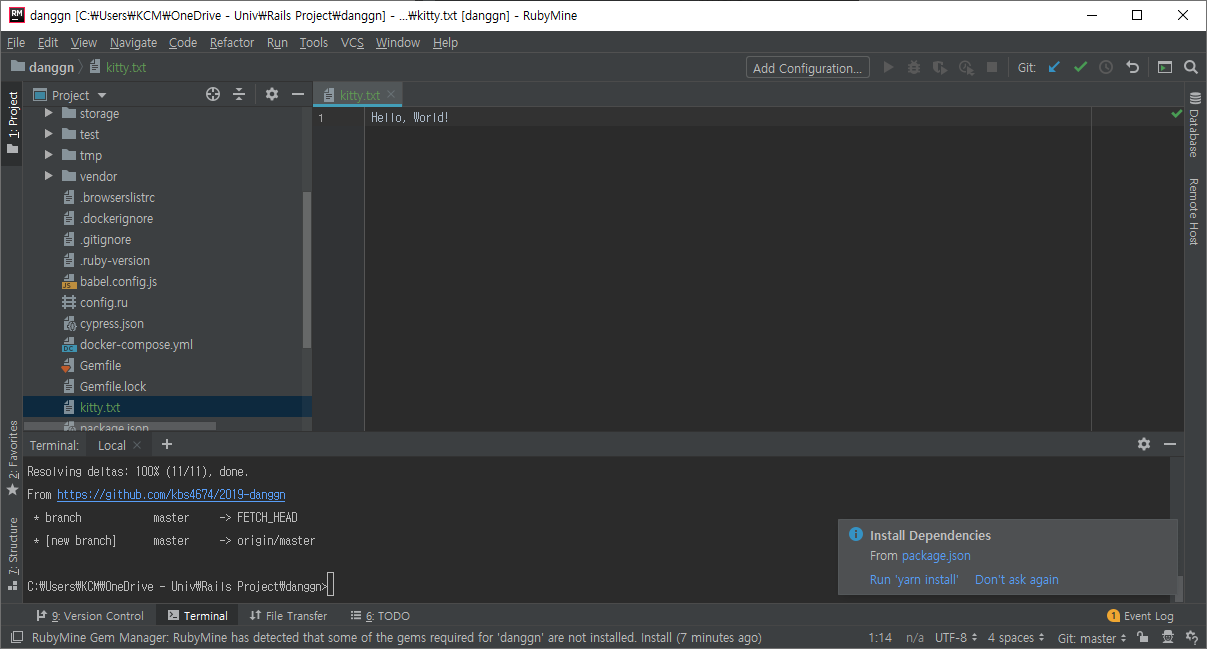
Task: Open Terminal panel settings gear
Action: coord(1144,444)
